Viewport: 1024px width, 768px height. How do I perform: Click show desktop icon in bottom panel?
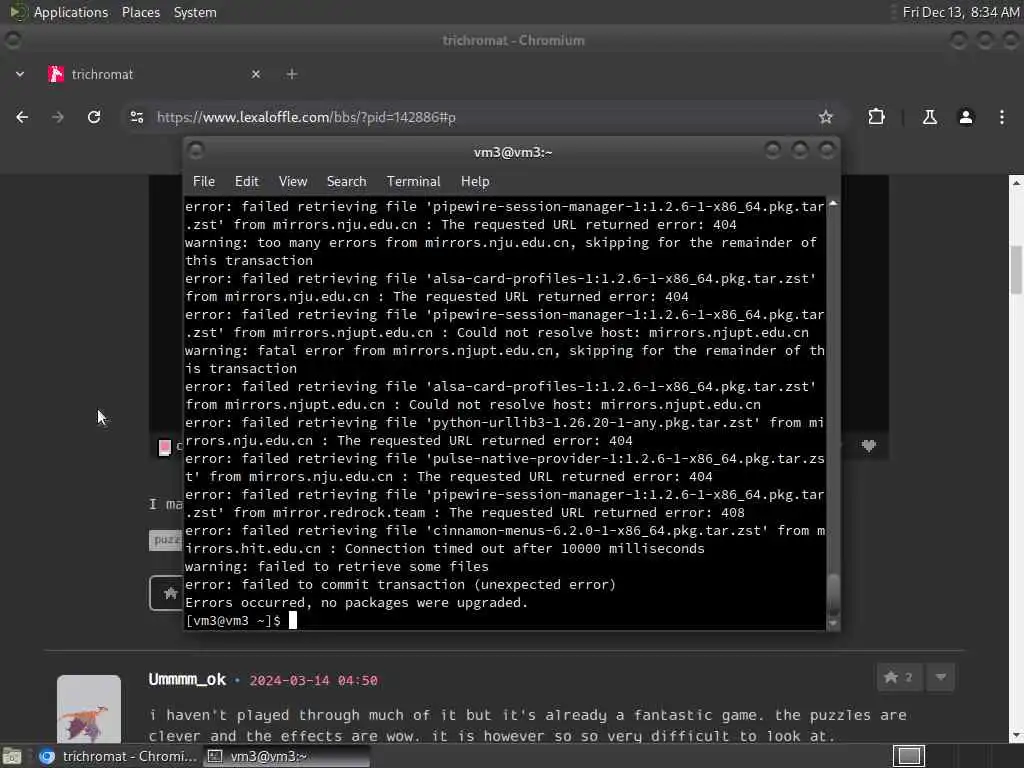12,756
